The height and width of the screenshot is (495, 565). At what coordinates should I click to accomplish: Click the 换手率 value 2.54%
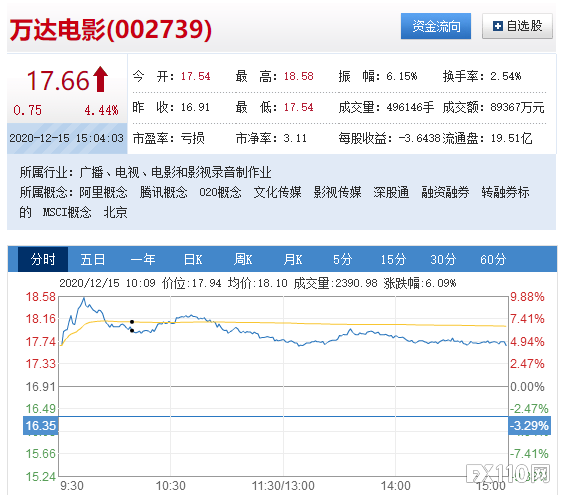506,76
